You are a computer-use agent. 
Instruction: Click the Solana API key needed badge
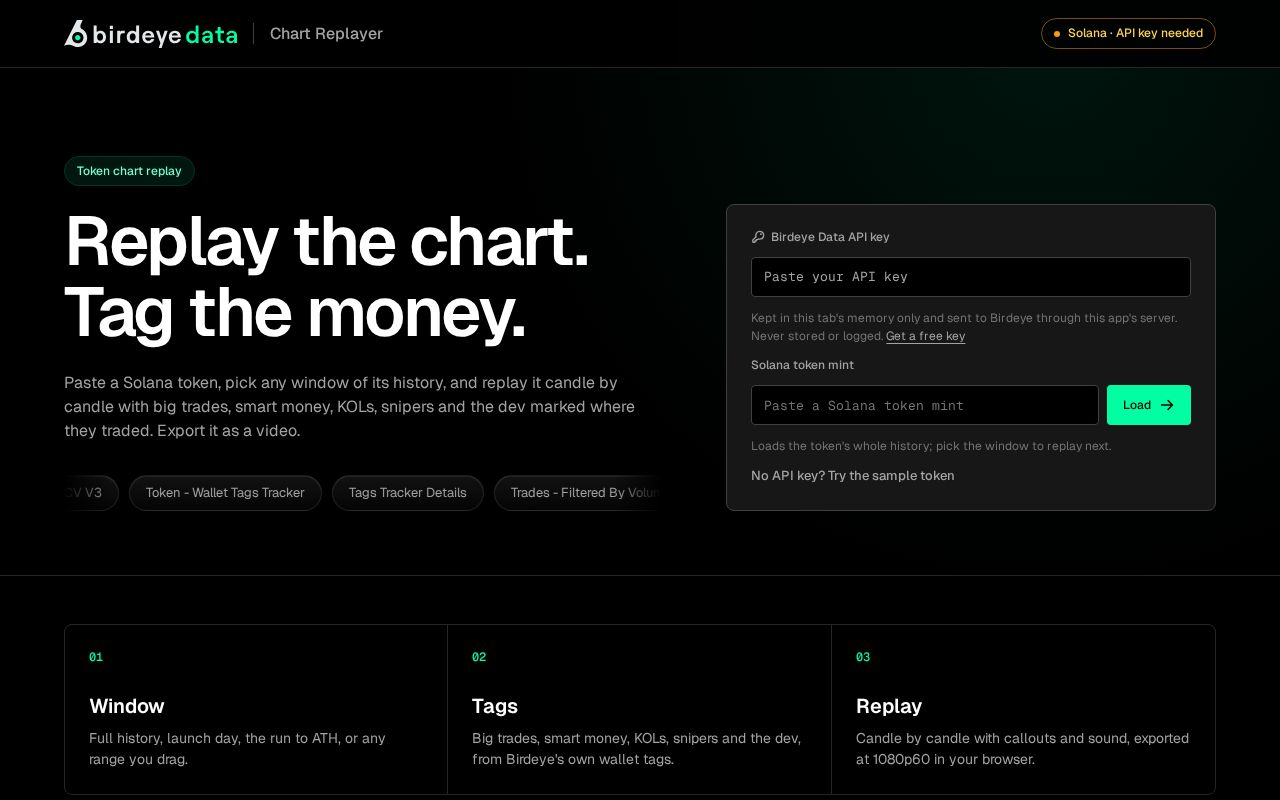1128,33
